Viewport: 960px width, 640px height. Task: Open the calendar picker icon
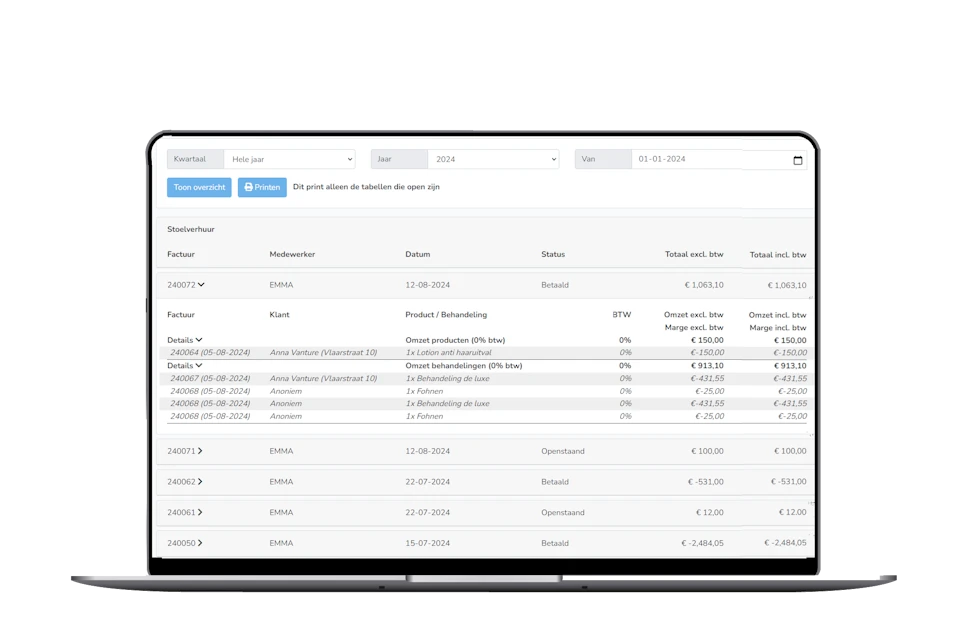coord(797,160)
